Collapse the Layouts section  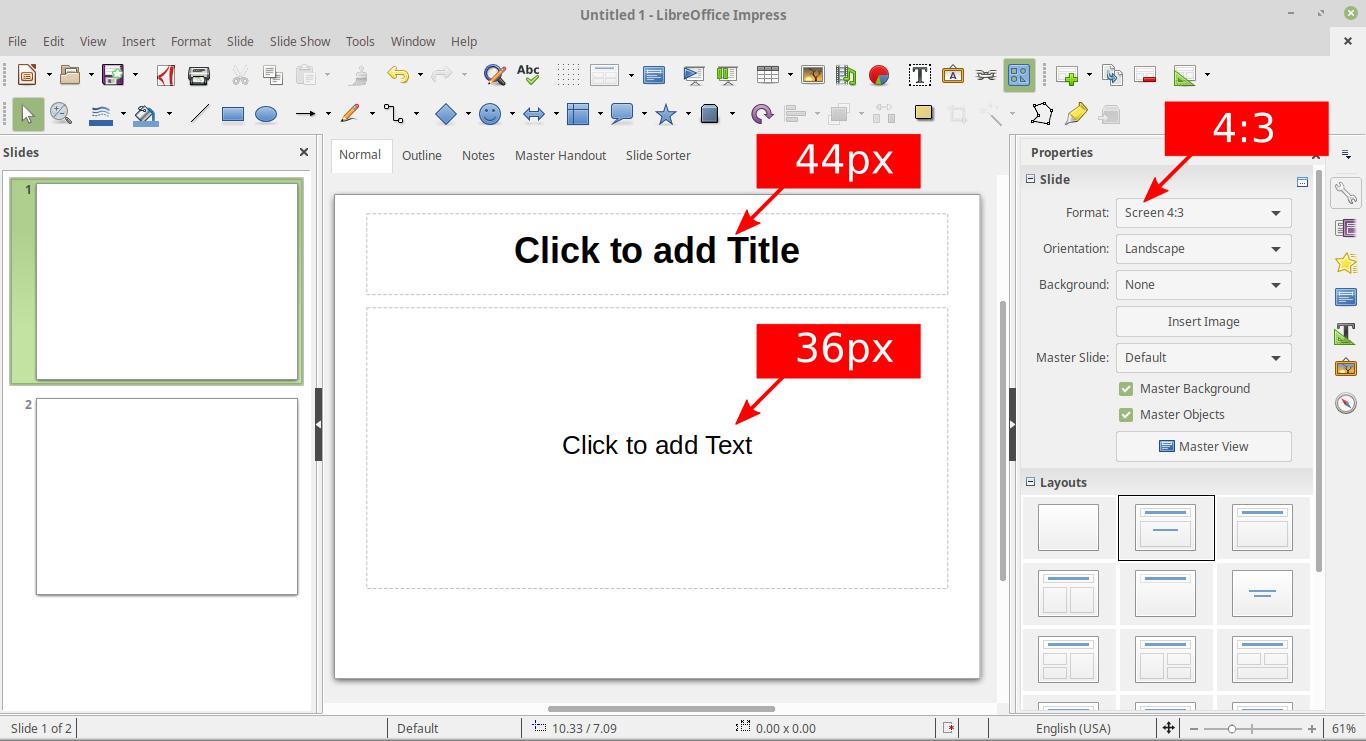(1031, 482)
